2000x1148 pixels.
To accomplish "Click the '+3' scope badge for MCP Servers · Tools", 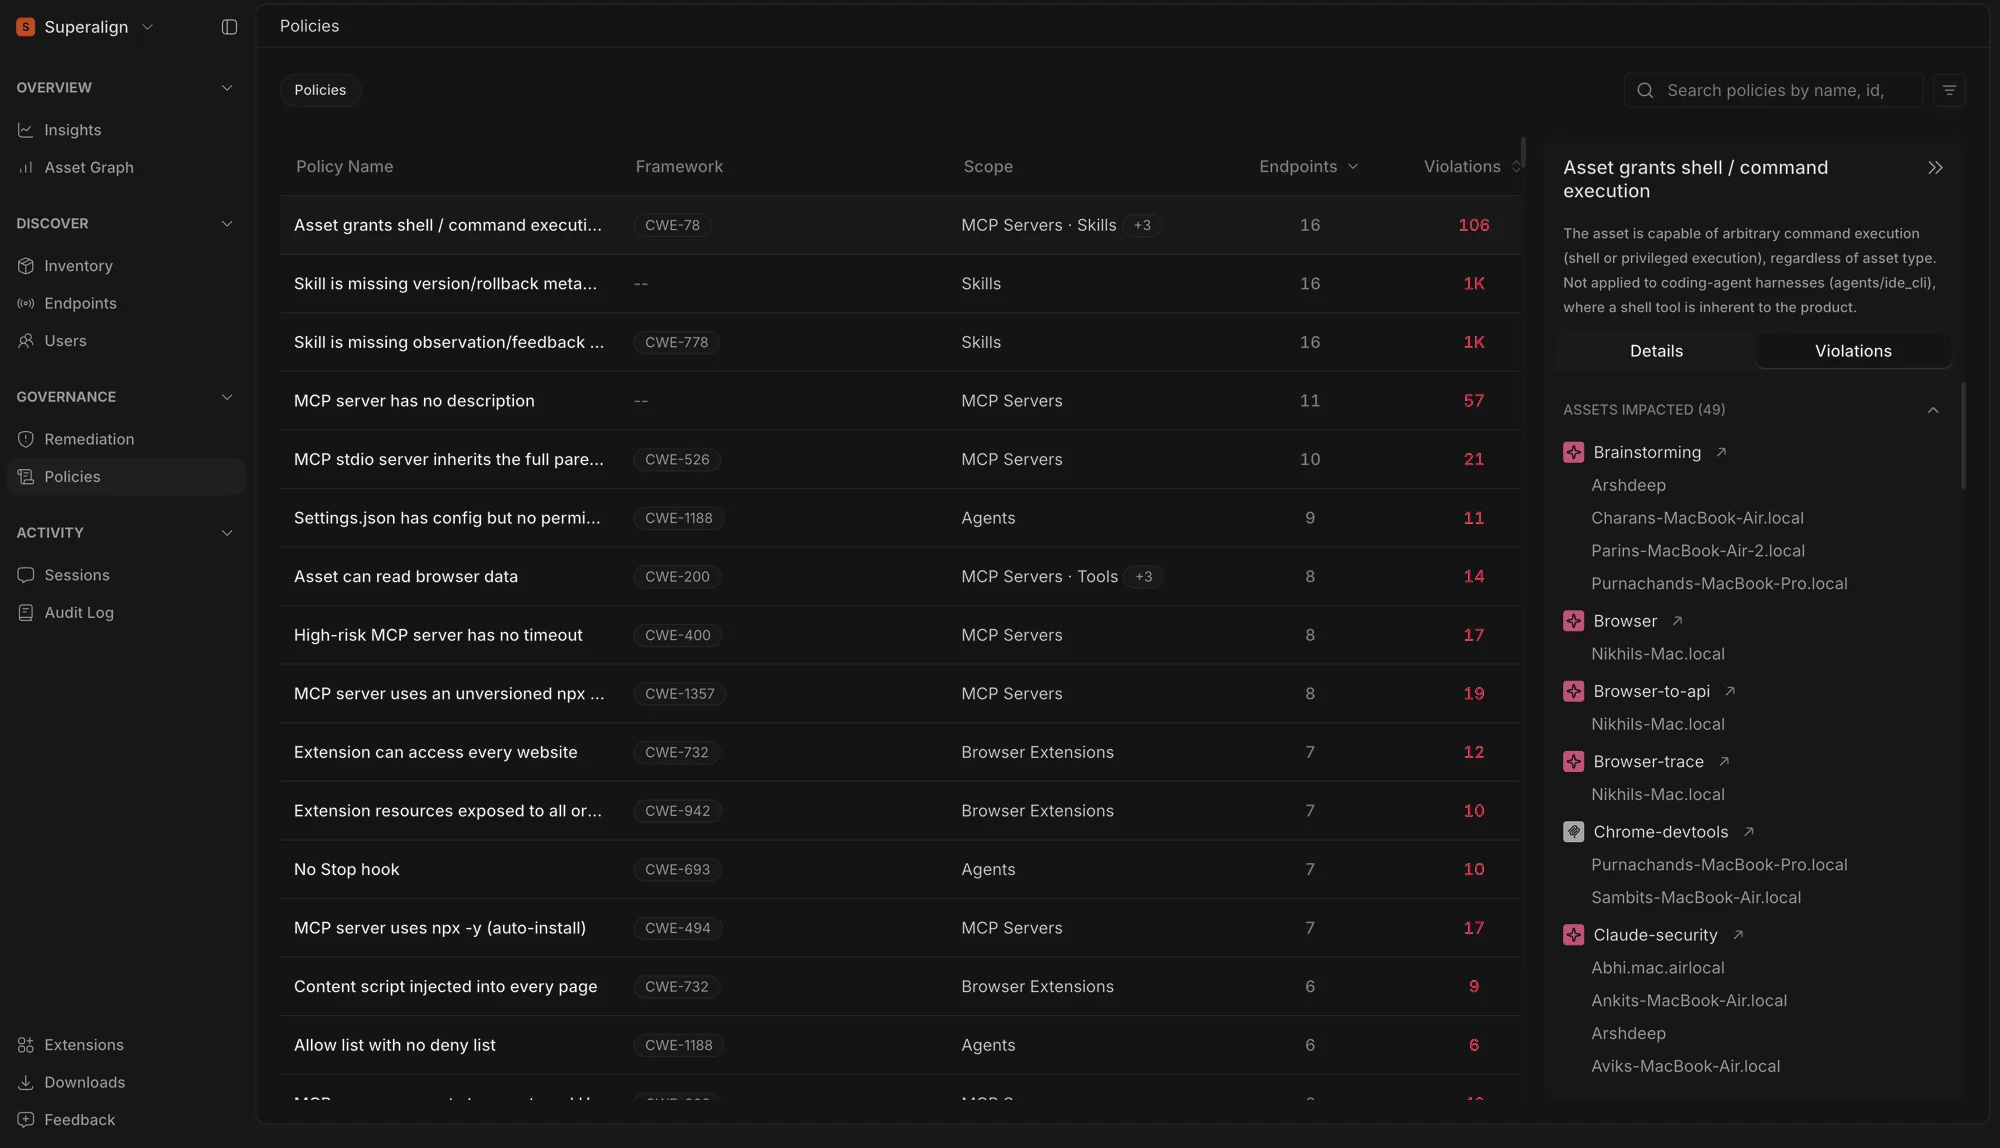I will click(1144, 577).
